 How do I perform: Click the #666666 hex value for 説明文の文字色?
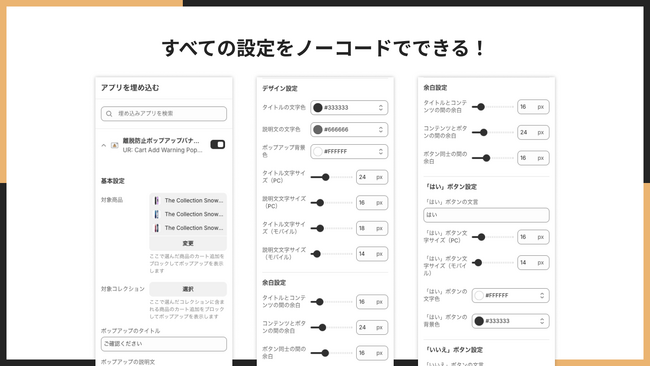click(336, 130)
